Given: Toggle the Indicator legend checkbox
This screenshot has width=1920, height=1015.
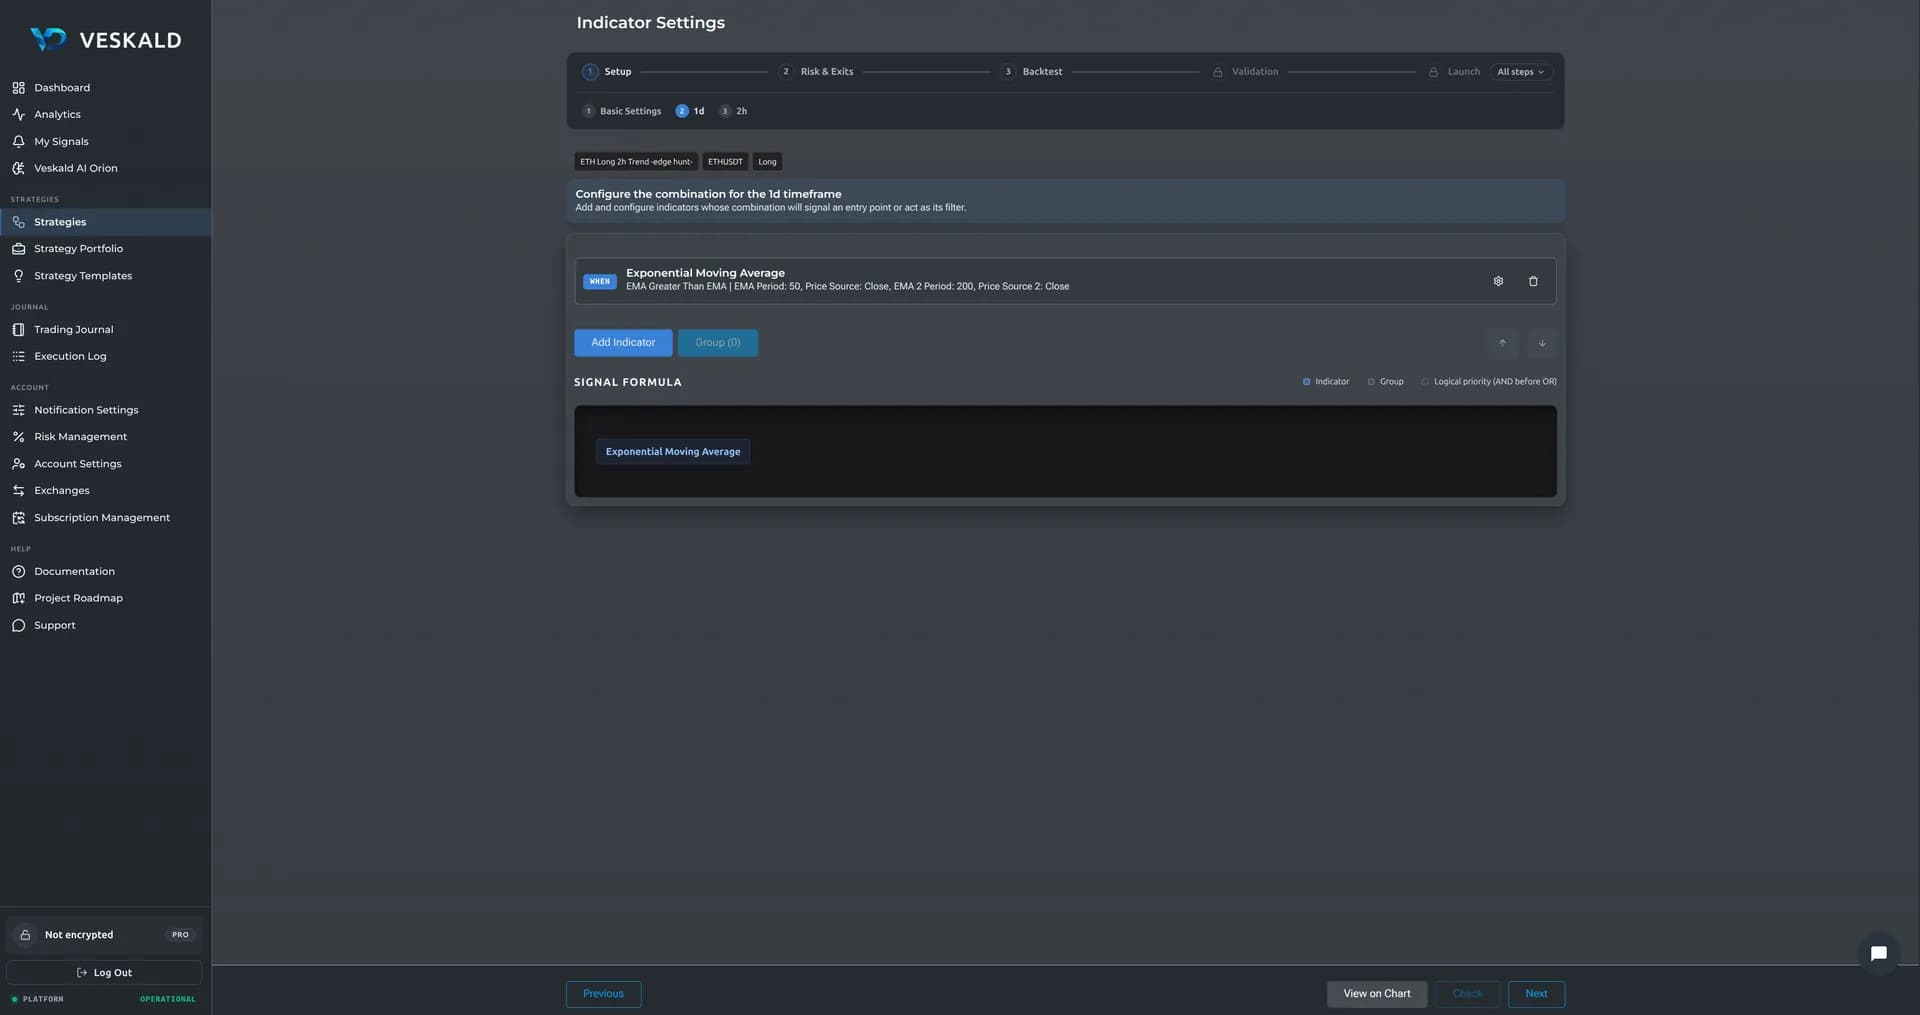Looking at the screenshot, I should click(x=1306, y=382).
